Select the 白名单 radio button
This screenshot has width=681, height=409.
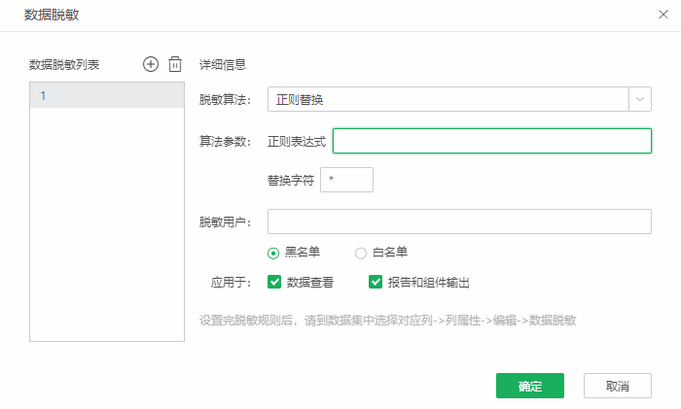click(x=360, y=253)
